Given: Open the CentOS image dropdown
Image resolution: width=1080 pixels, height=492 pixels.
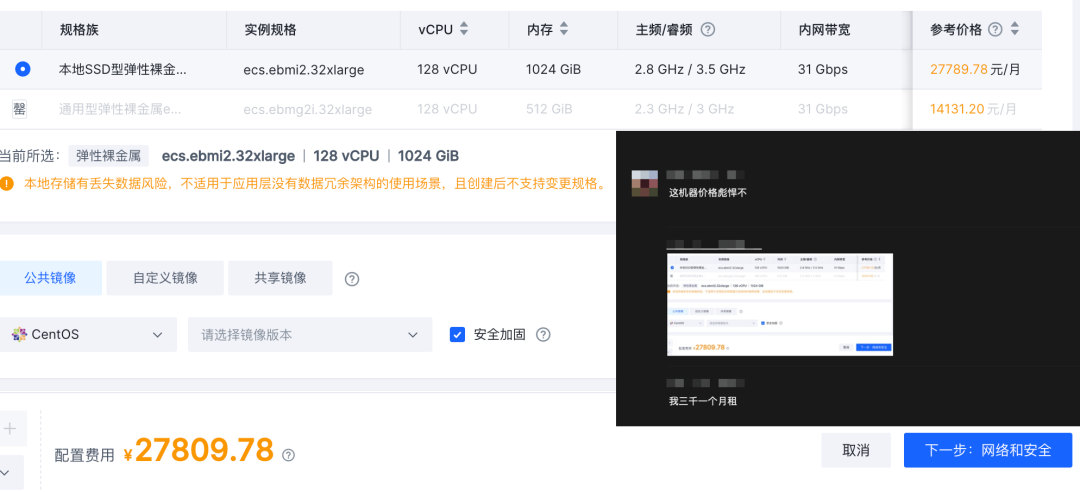Looking at the screenshot, I should point(88,335).
